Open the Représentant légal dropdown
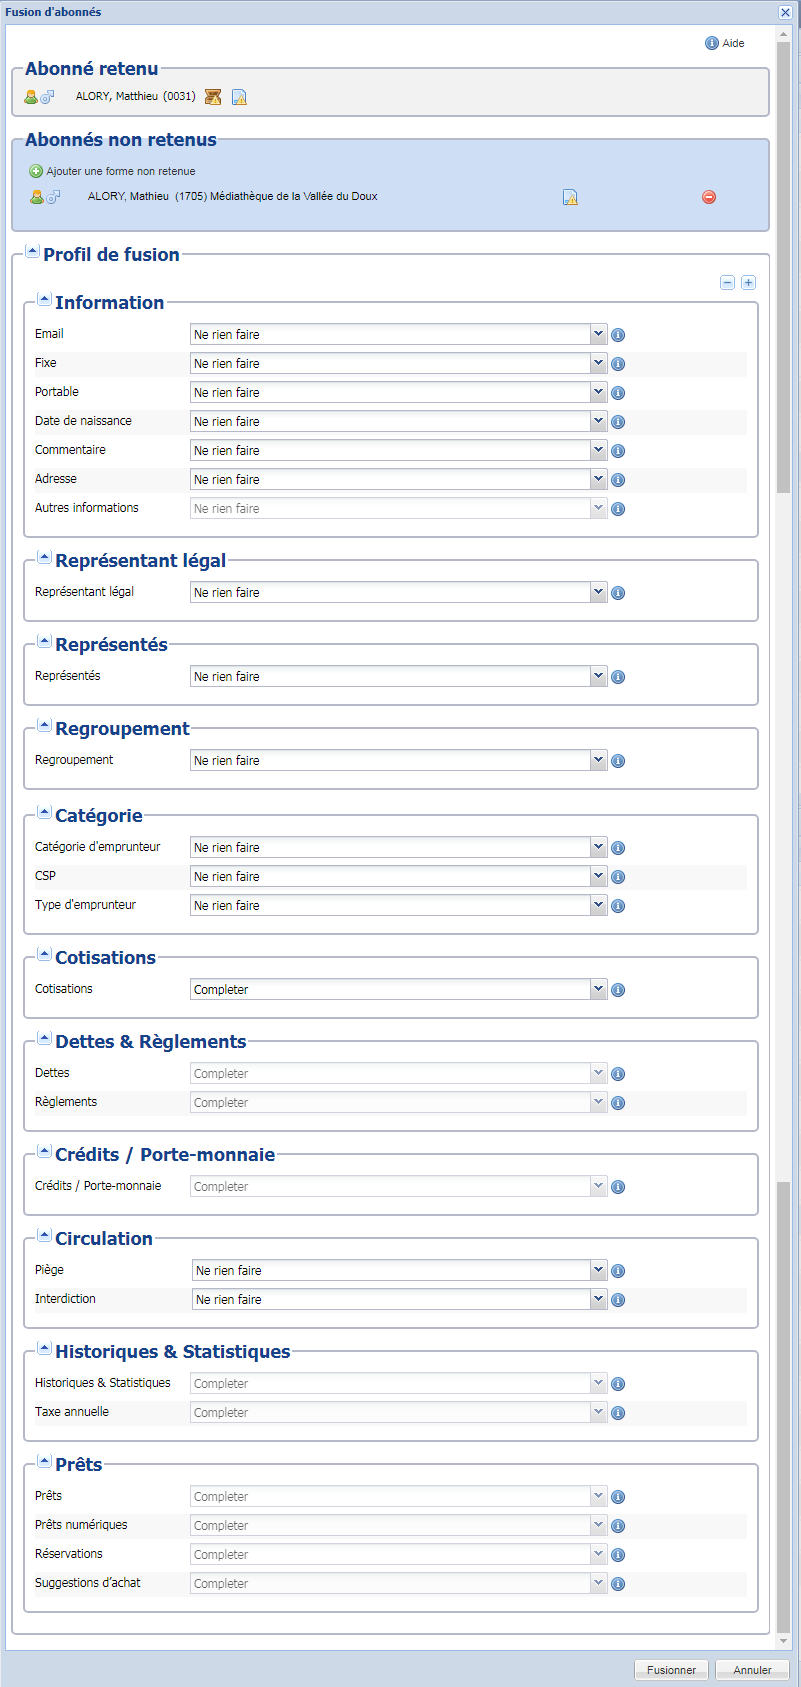801x1687 pixels. tap(598, 592)
